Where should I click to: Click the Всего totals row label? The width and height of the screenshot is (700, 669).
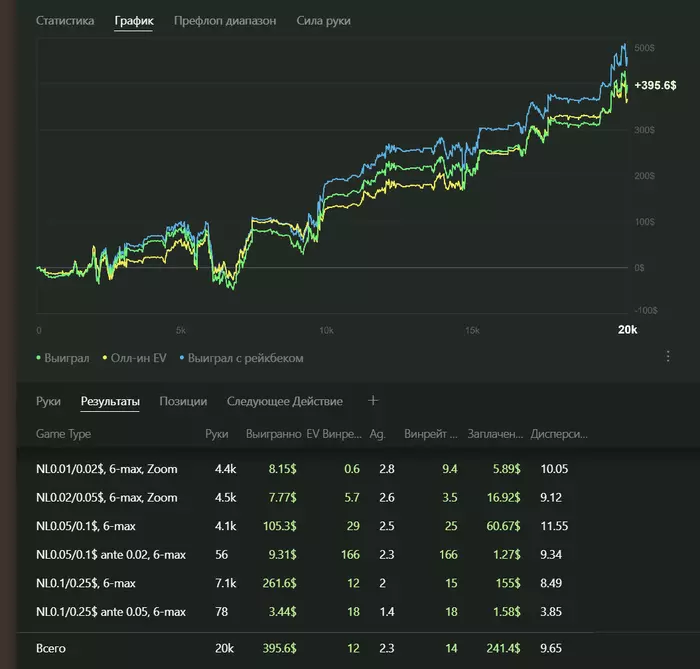50,648
